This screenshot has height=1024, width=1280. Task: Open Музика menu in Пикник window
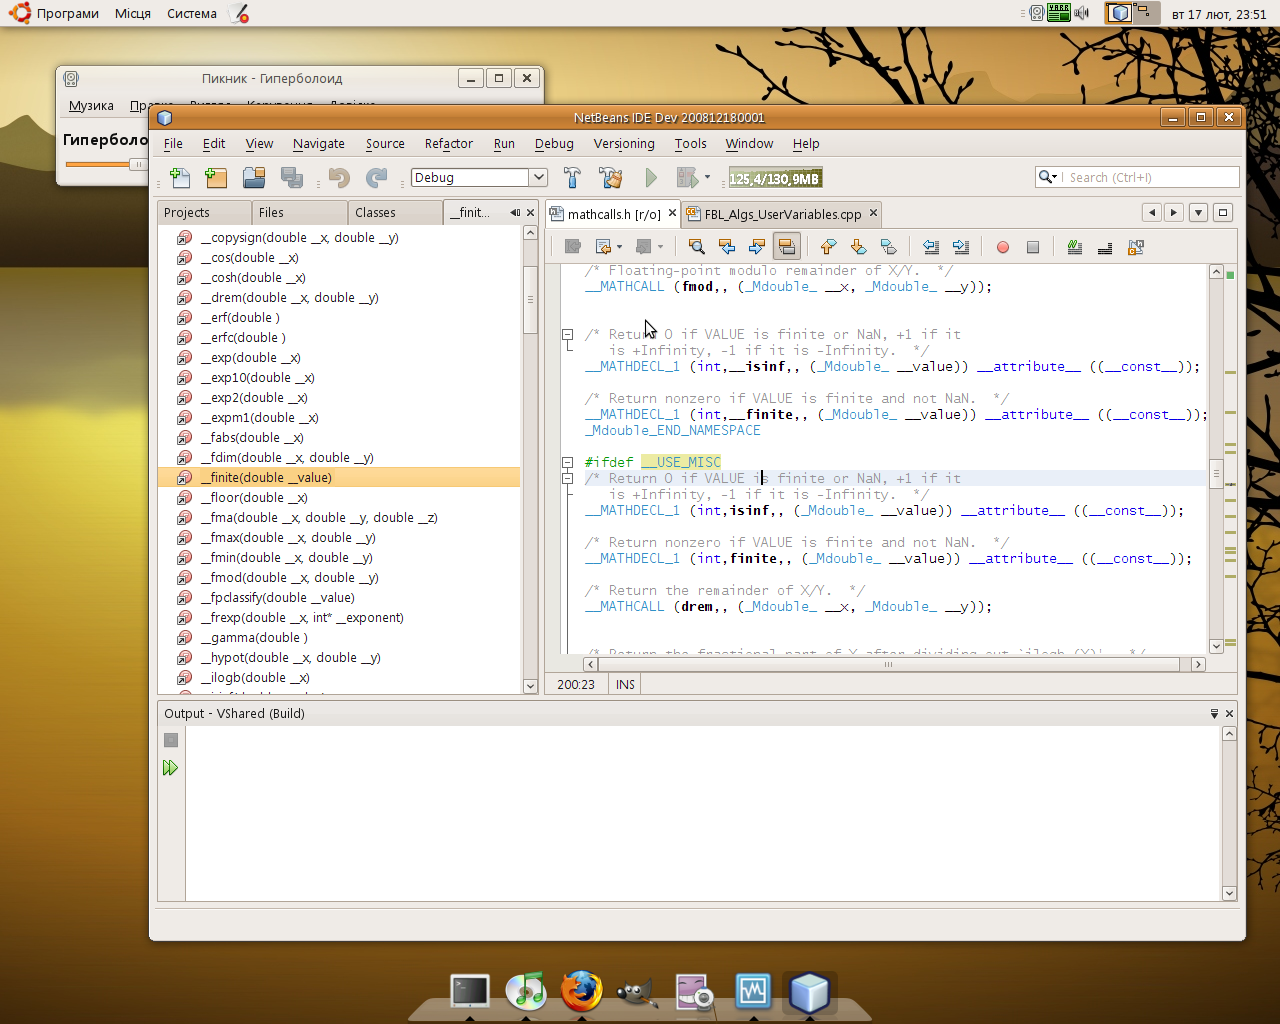pos(91,105)
